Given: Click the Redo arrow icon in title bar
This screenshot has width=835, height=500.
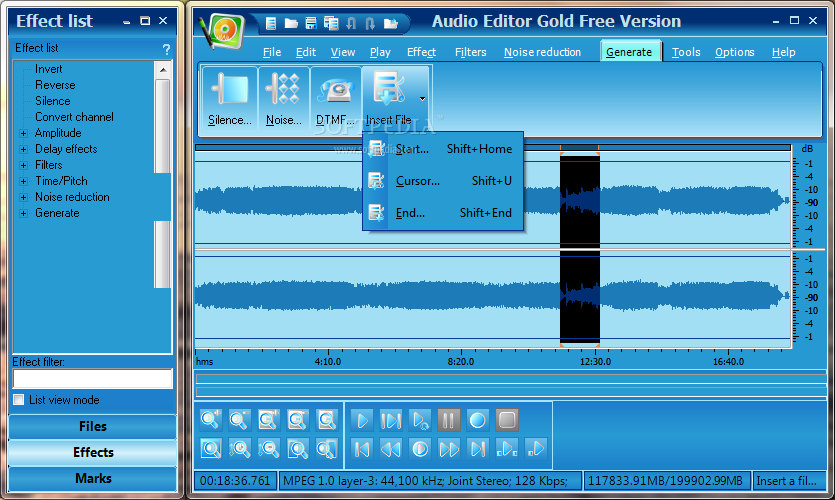Looking at the screenshot, I should 371,23.
